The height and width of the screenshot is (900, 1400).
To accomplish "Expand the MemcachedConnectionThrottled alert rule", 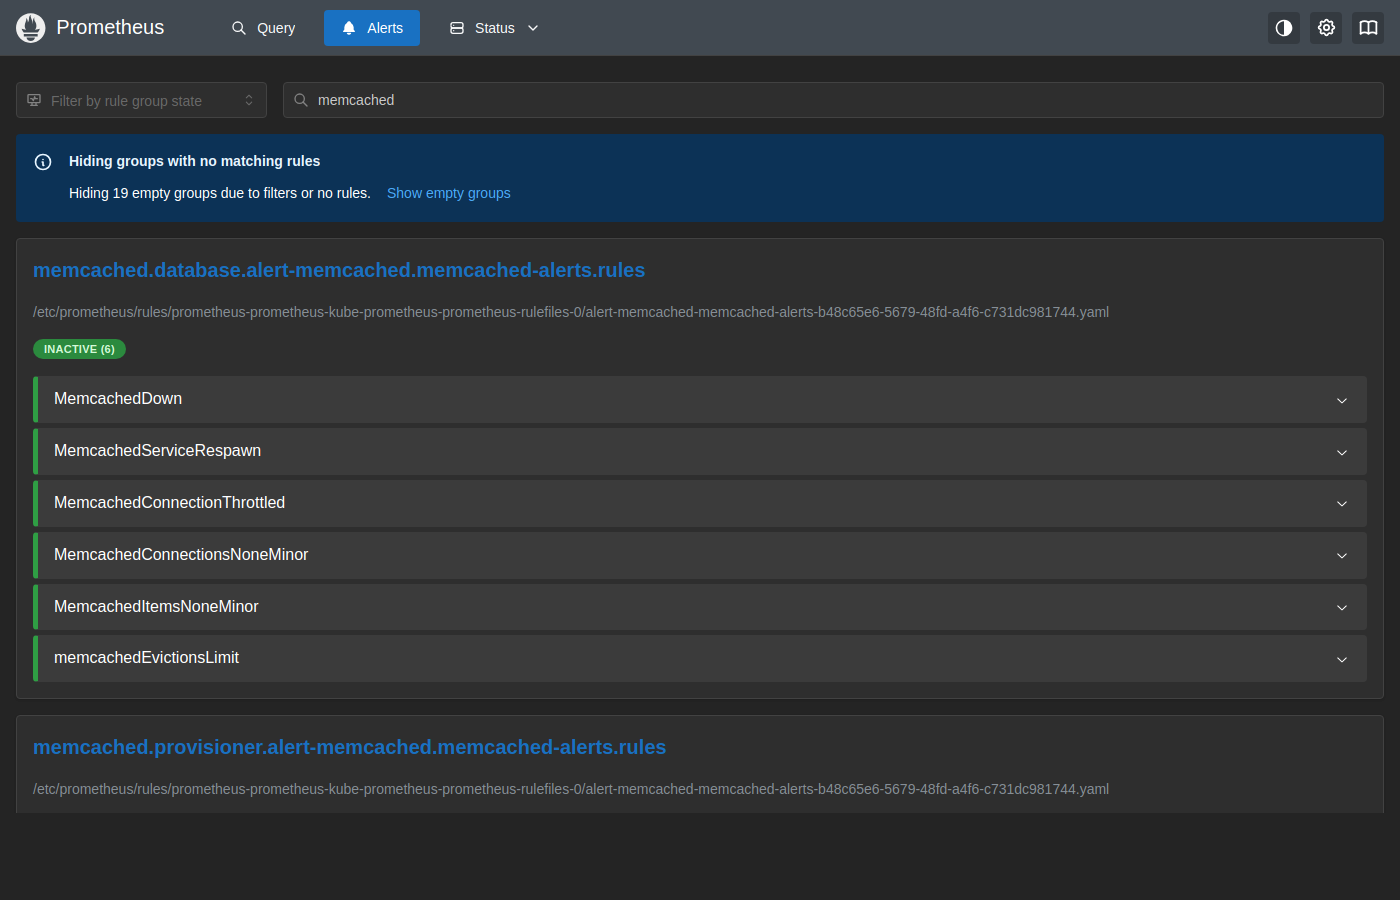I will (700, 503).
